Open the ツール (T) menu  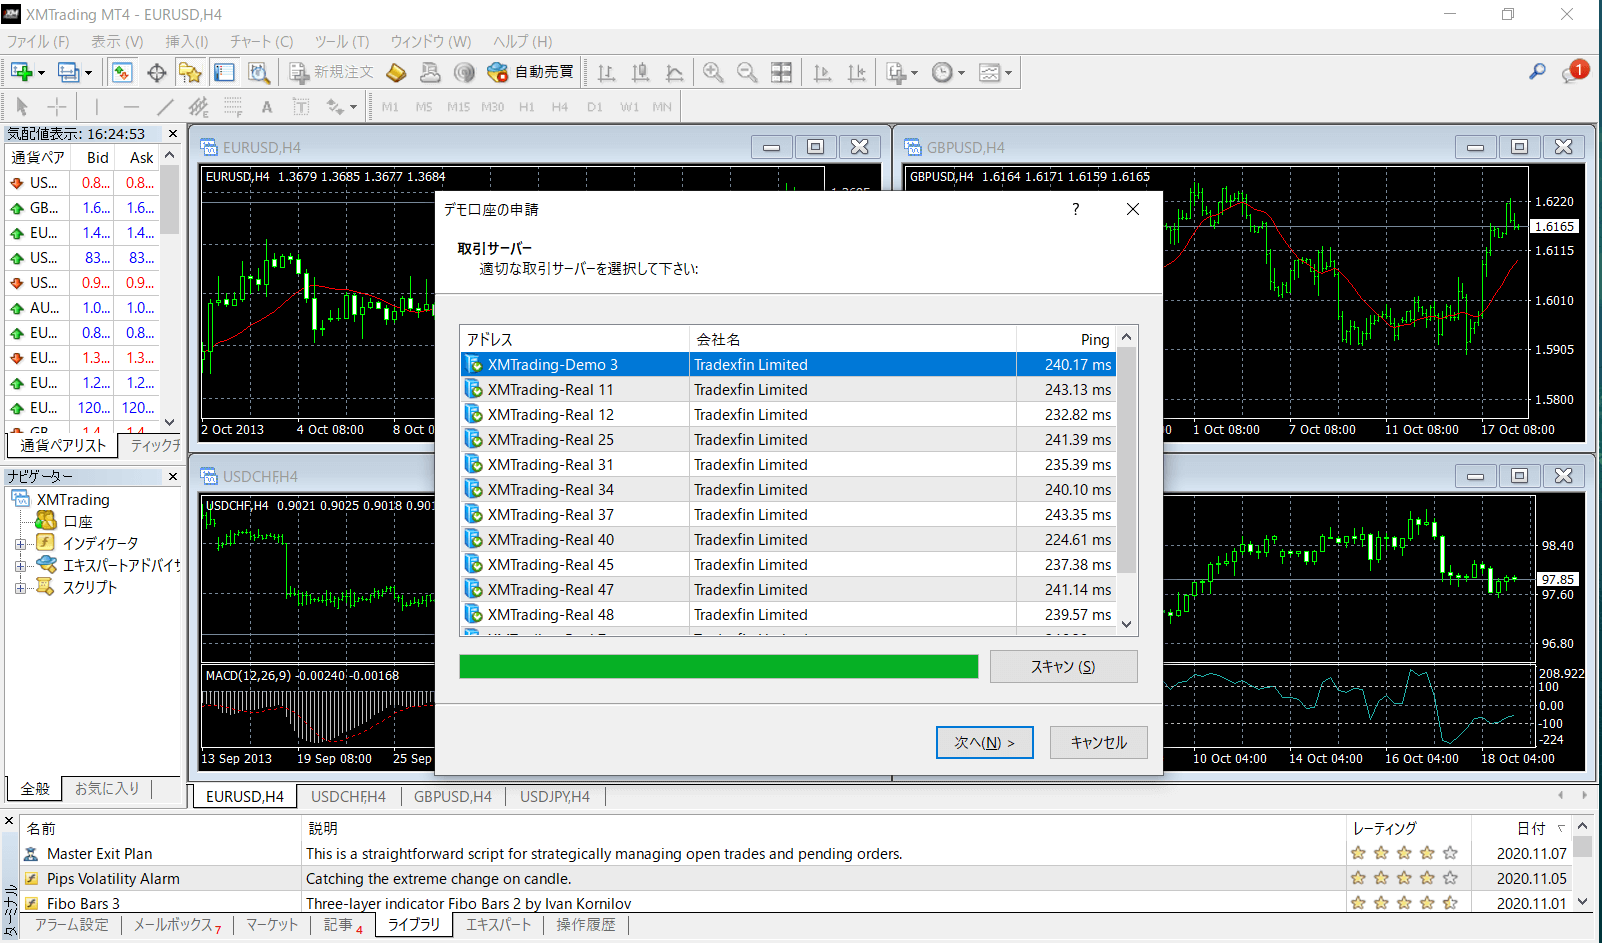click(x=341, y=41)
